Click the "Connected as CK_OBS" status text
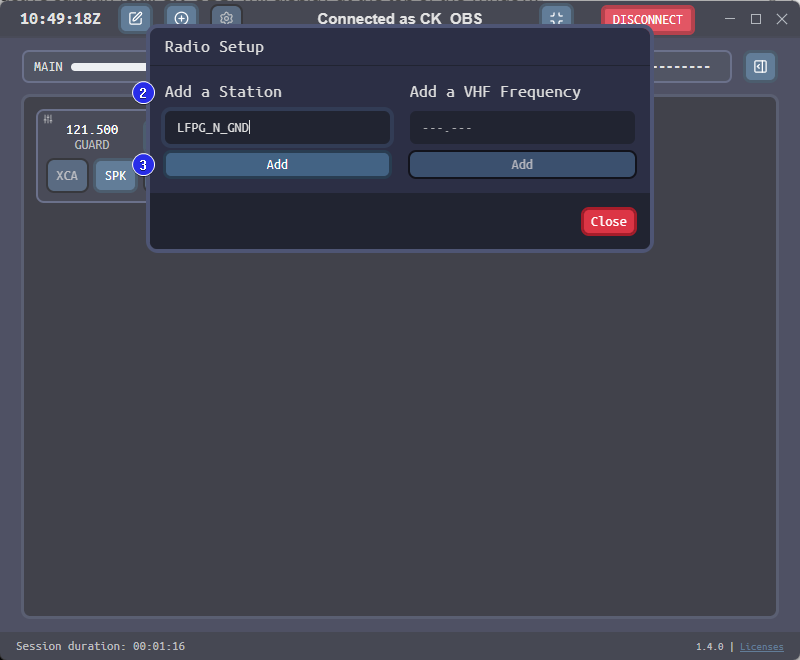Screen dimensions: 800x660 coord(399,19)
